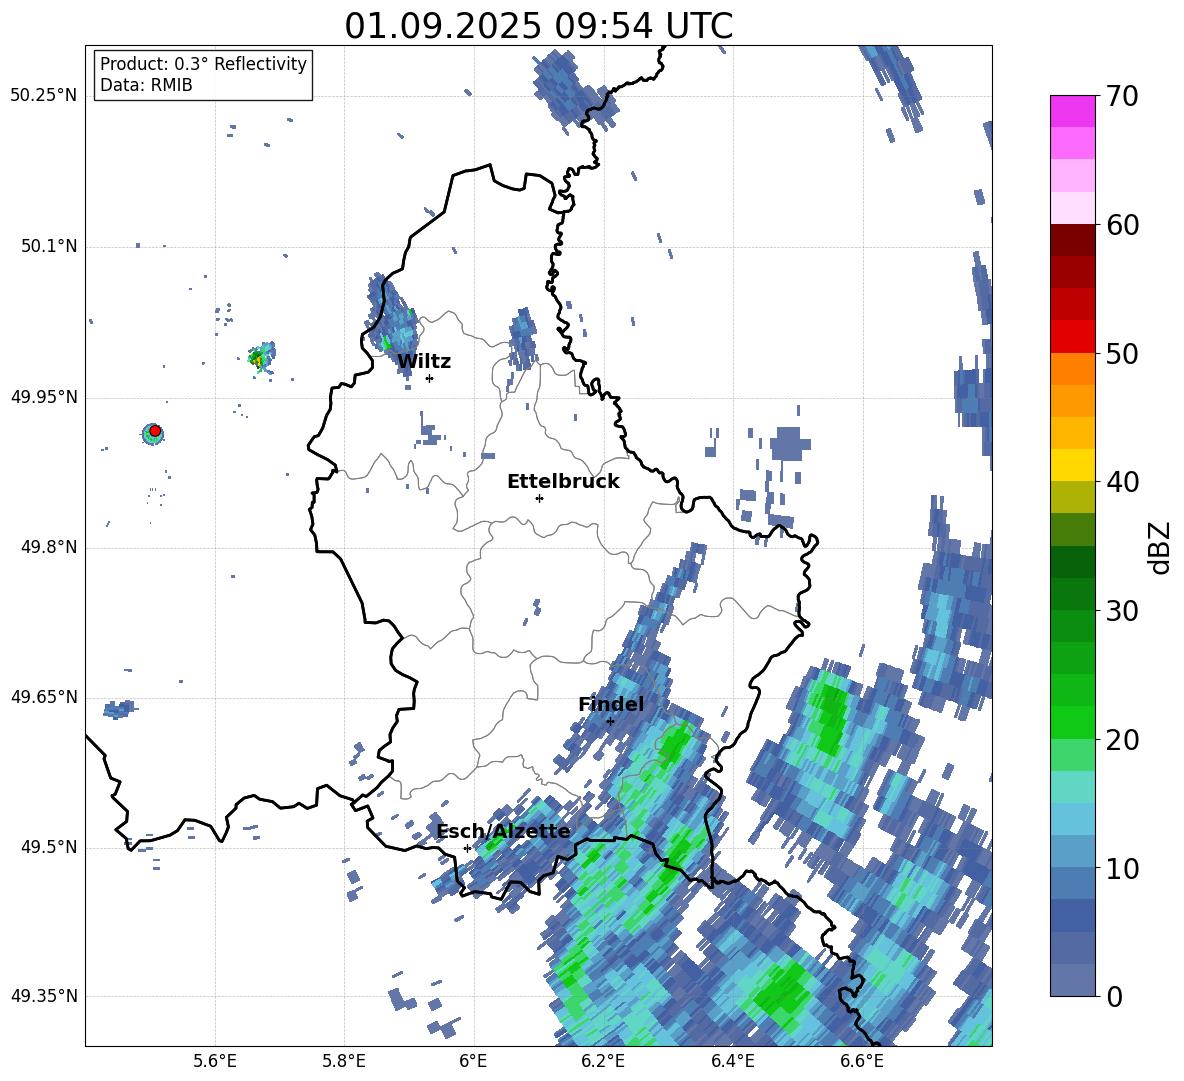Click the Findel location cross marker
This screenshot has height=1081, width=1184.
(610, 721)
